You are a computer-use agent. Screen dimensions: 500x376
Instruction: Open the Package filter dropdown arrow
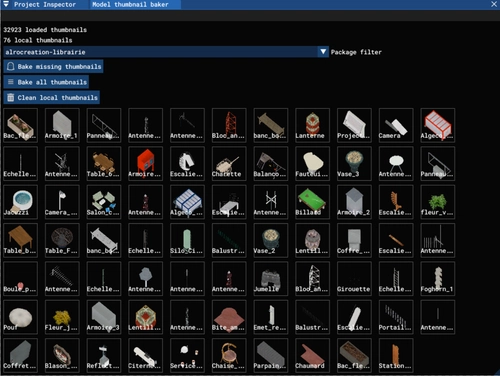click(x=323, y=52)
